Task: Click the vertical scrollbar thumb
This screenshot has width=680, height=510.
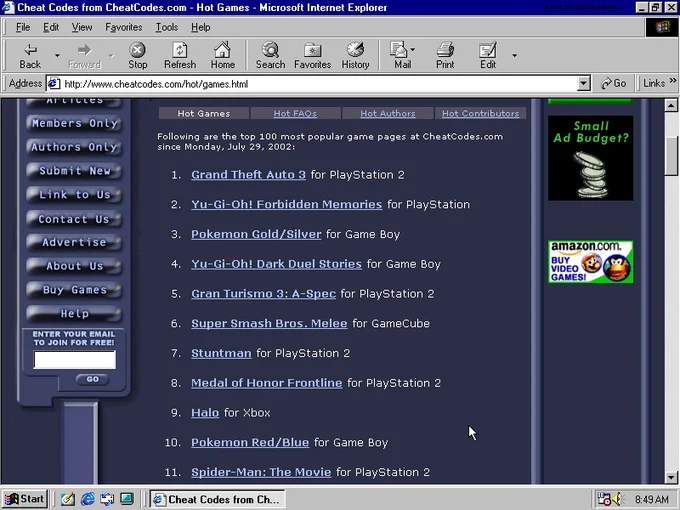Action: (671, 156)
